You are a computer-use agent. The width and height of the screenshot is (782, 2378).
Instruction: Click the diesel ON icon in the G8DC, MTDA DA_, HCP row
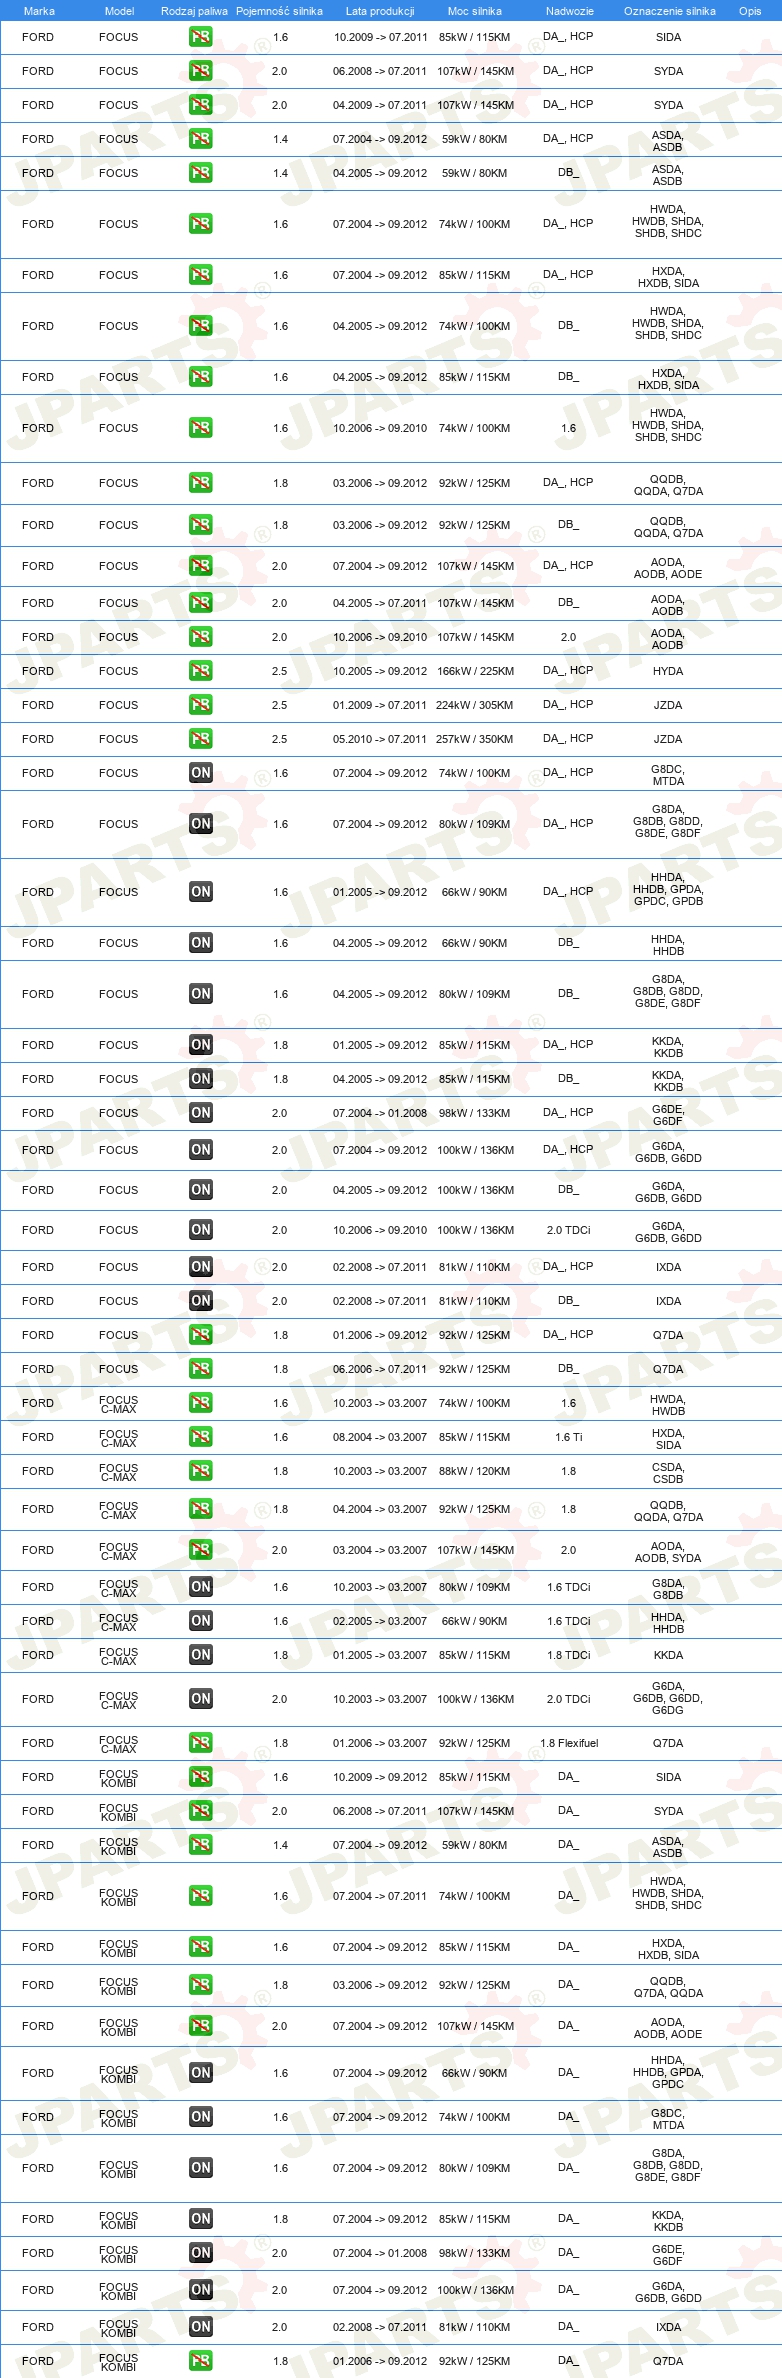pos(201,773)
